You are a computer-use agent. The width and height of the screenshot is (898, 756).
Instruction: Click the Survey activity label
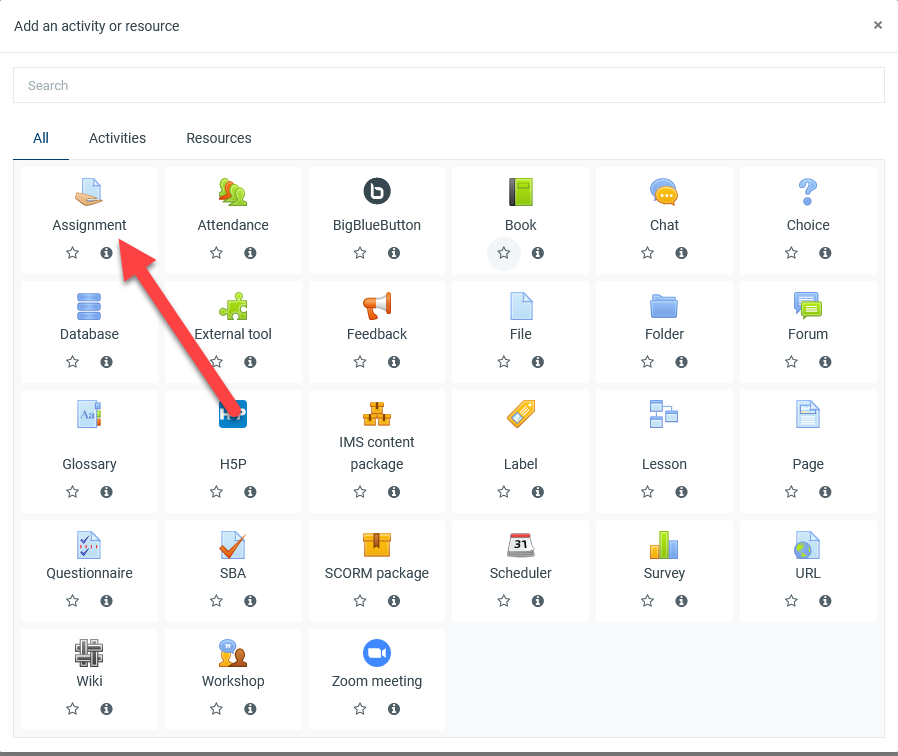pyautogui.click(x=664, y=573)
